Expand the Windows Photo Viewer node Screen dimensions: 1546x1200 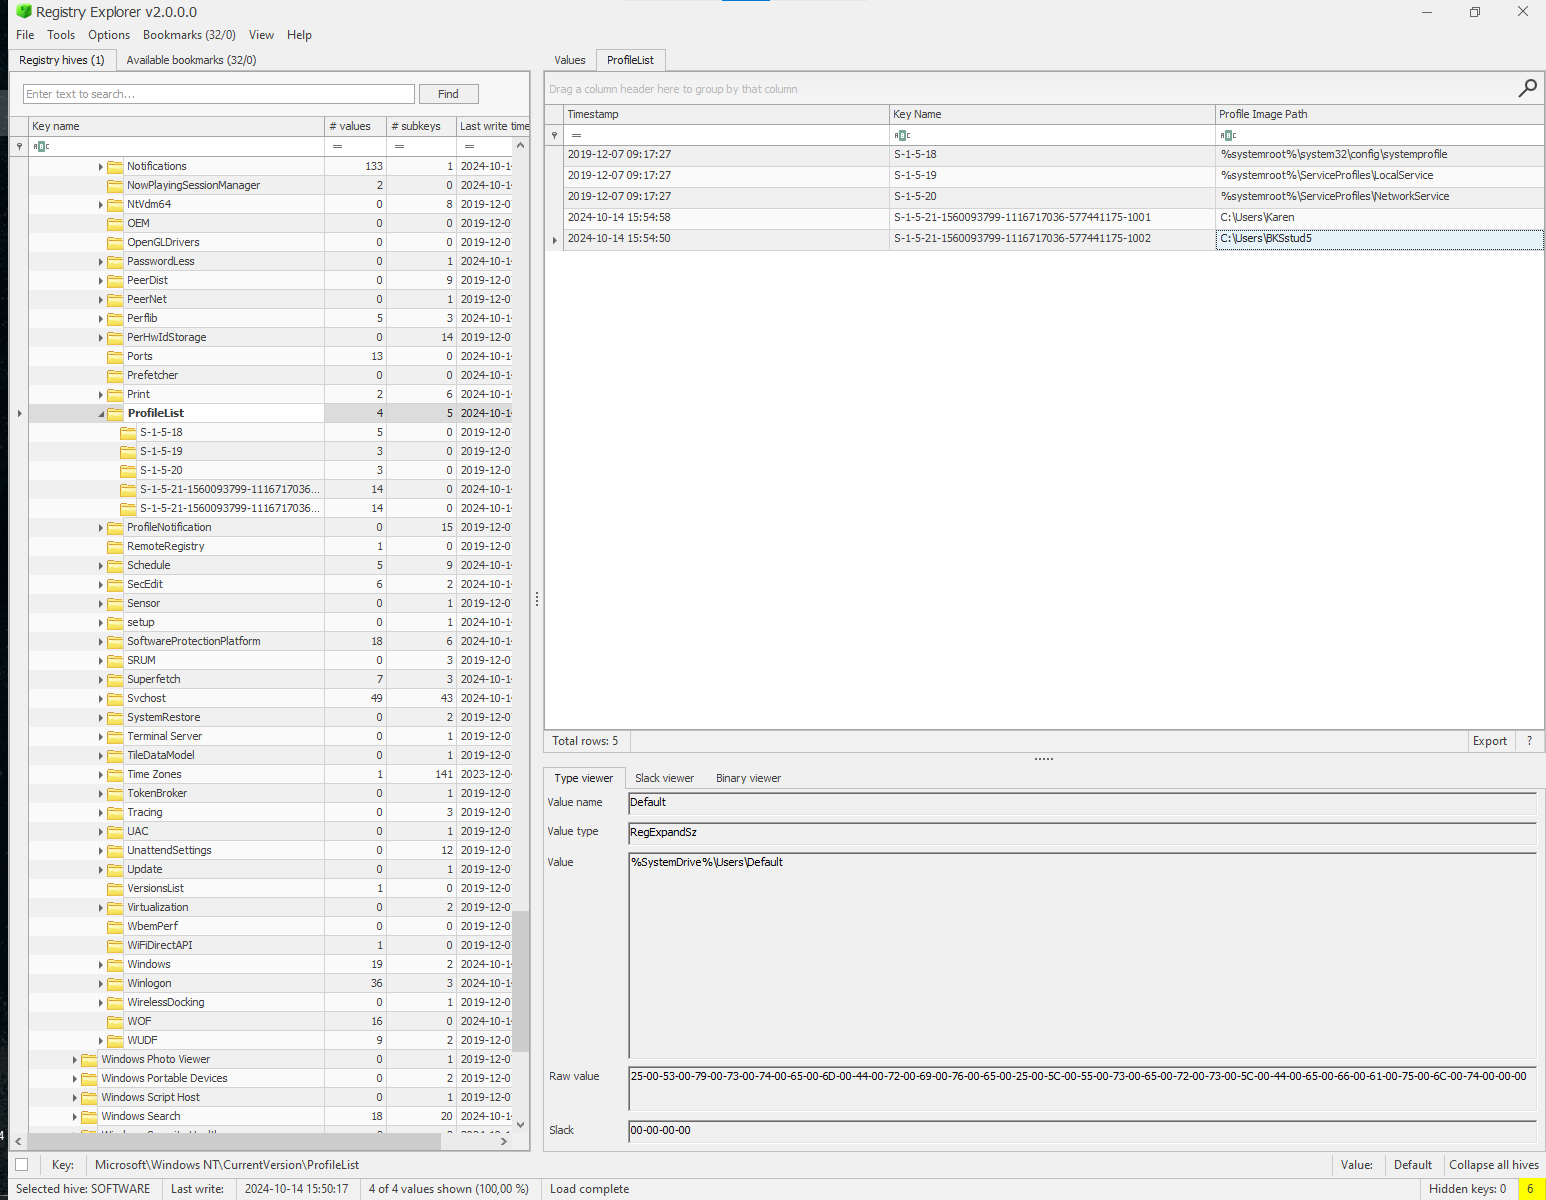click(75, 1060)
